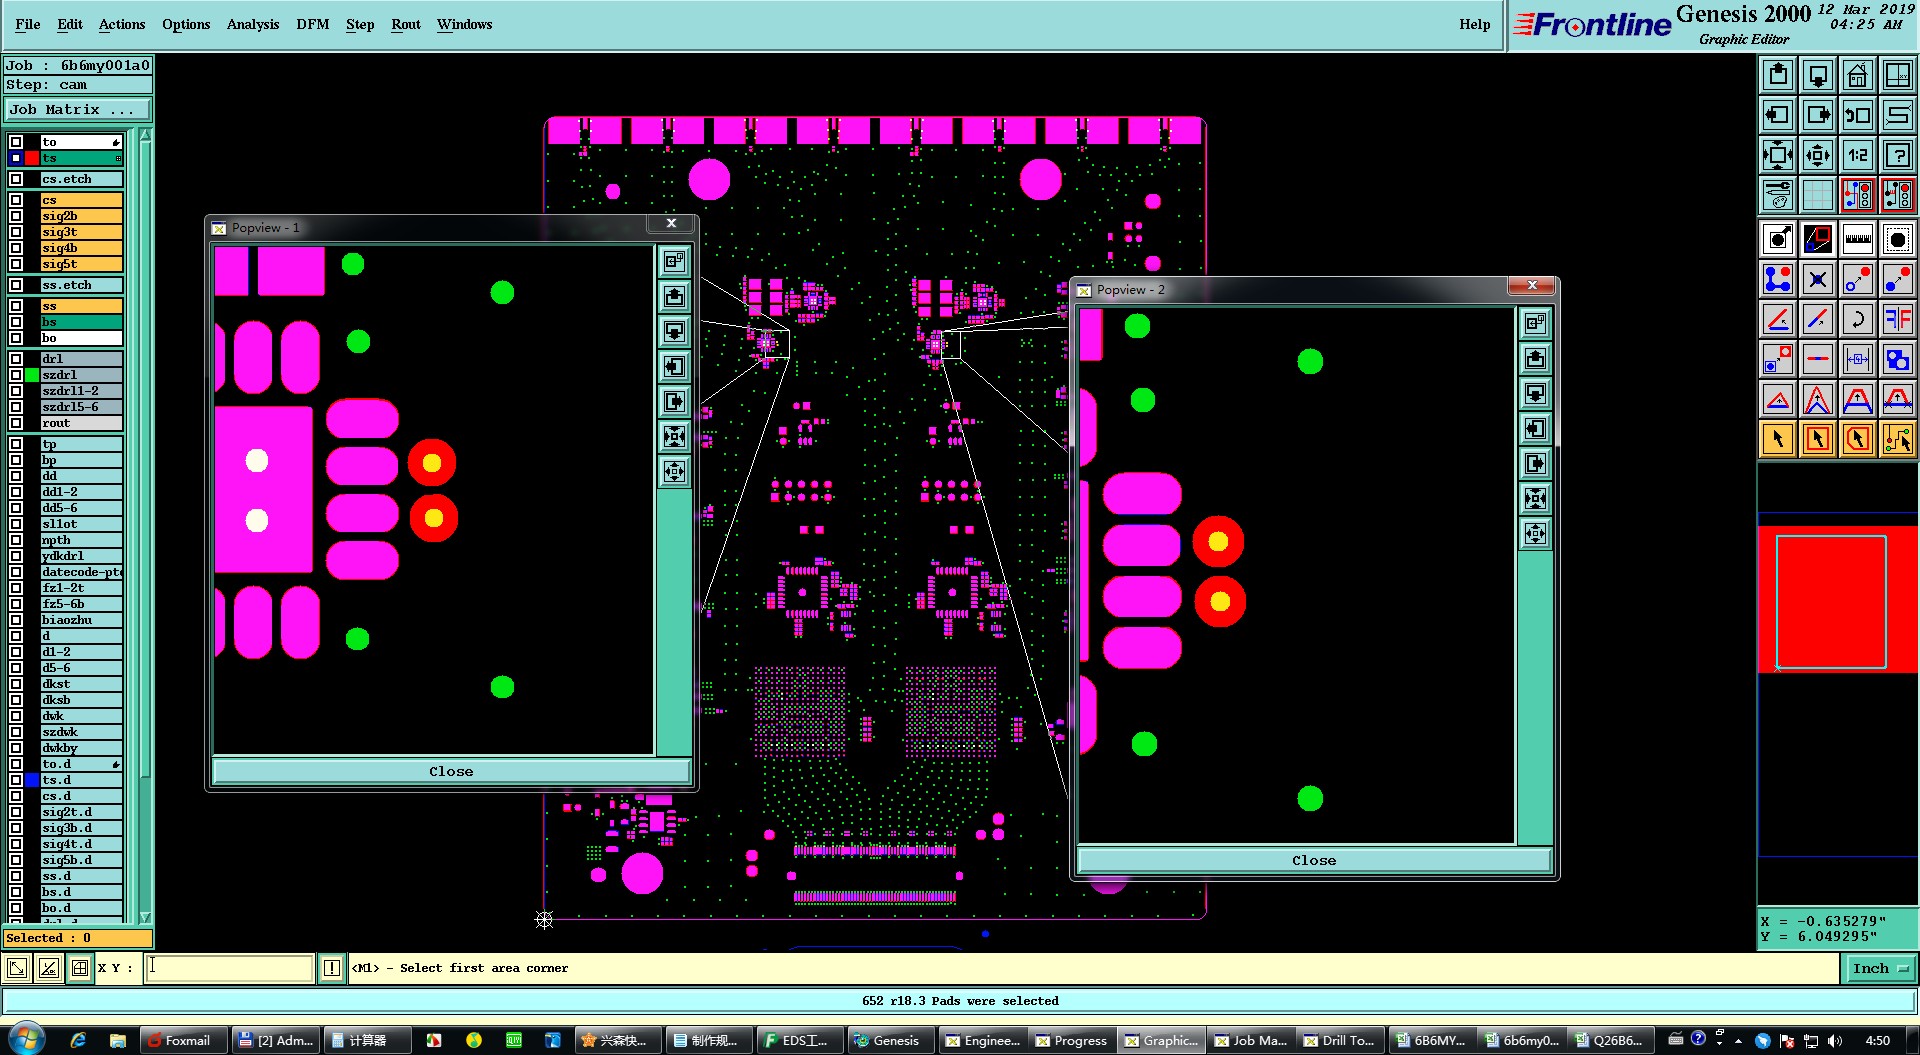Image resolution: width=1920 pixels, height=1055 pixels.
Task: Click the Home view icon
Action: click(x=1858, y=75)
